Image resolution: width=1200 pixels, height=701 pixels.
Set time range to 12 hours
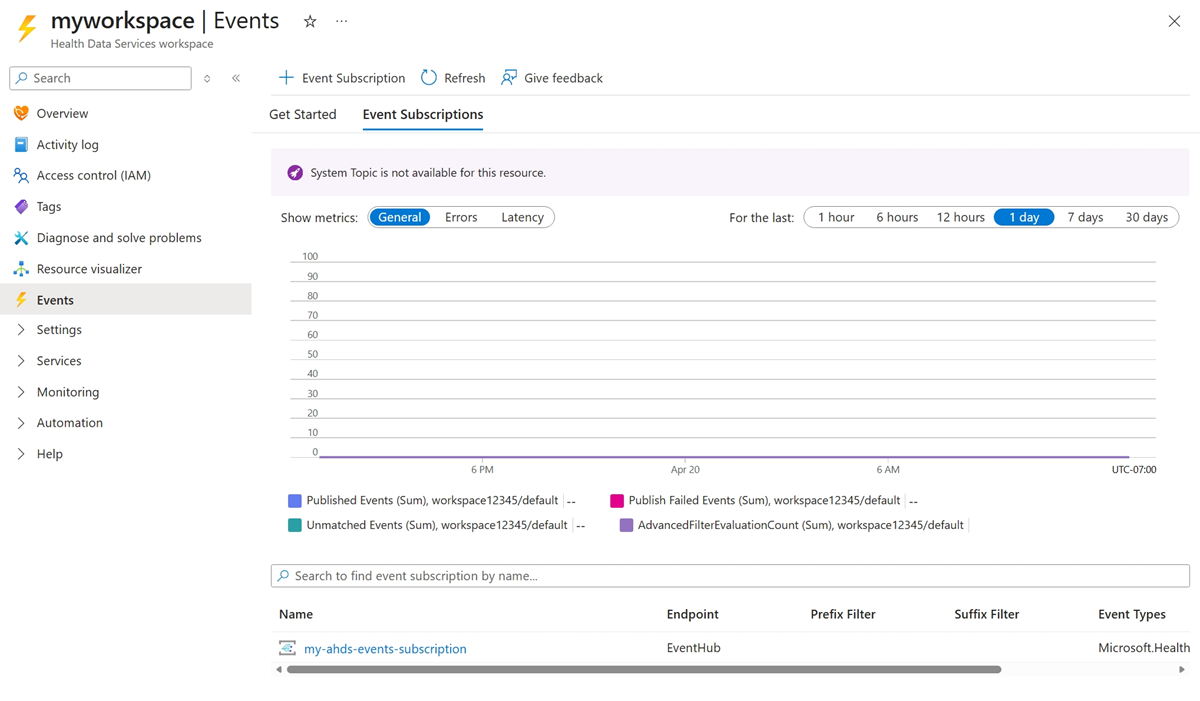[960, 217]
